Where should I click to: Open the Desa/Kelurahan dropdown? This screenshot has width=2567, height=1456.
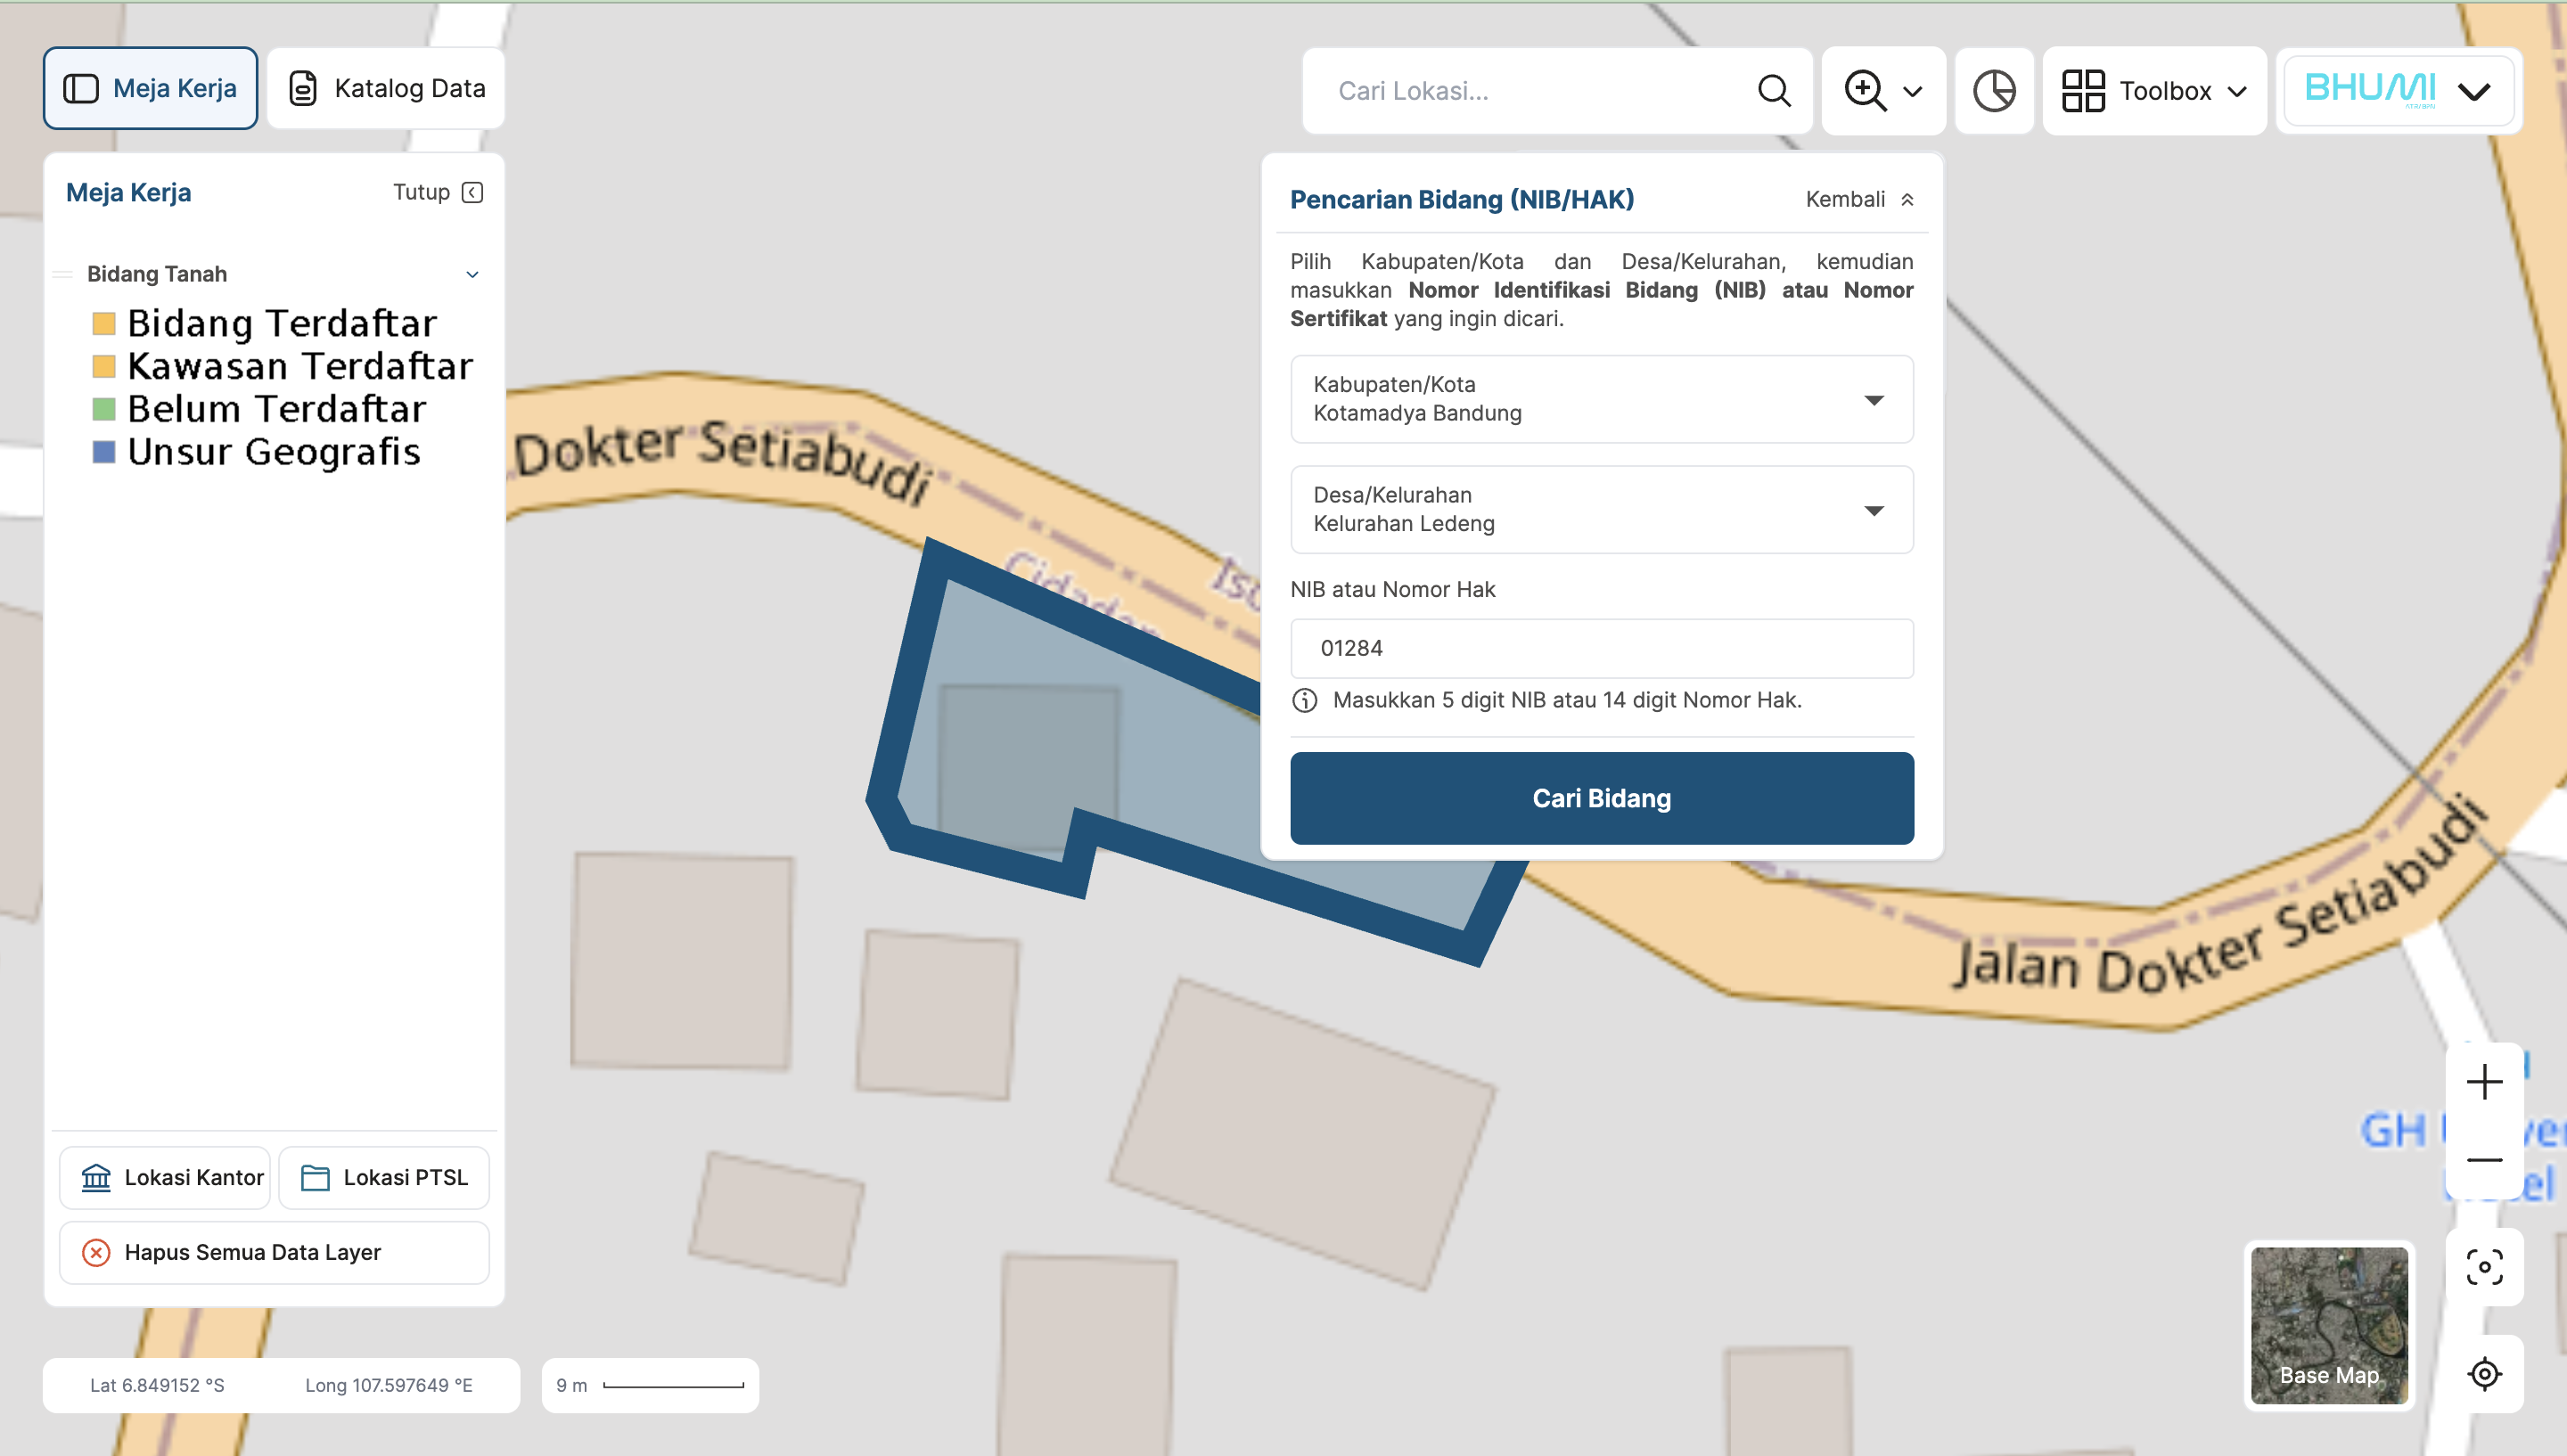pos(1601,510)
